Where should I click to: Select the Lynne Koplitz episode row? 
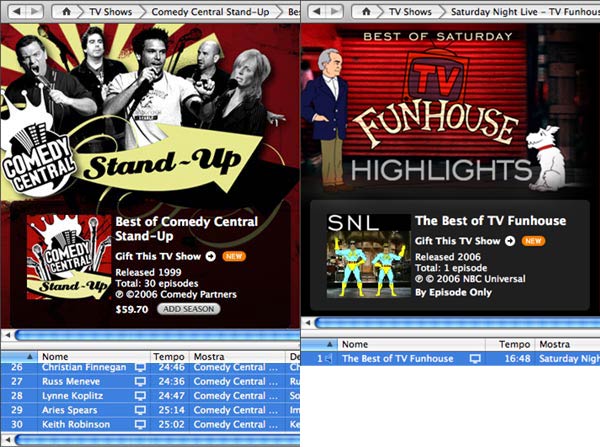tap(150, 396)
